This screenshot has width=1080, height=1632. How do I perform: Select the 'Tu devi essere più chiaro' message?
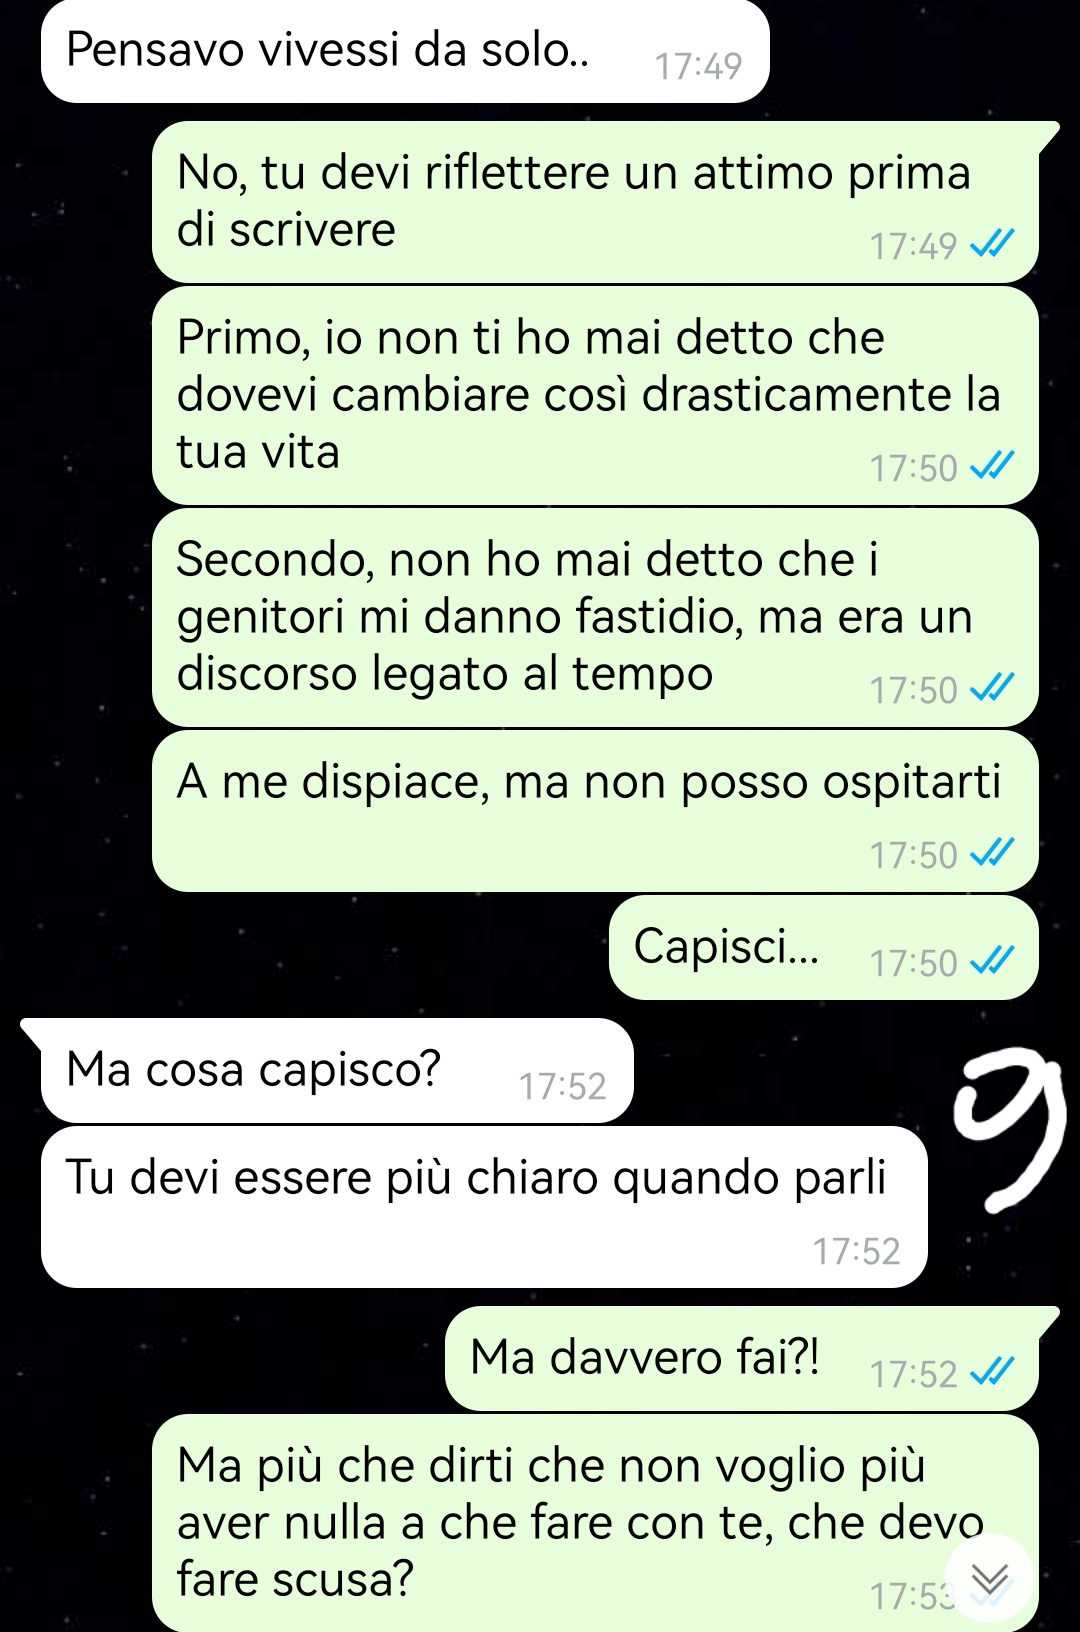tap(484, 1207)
